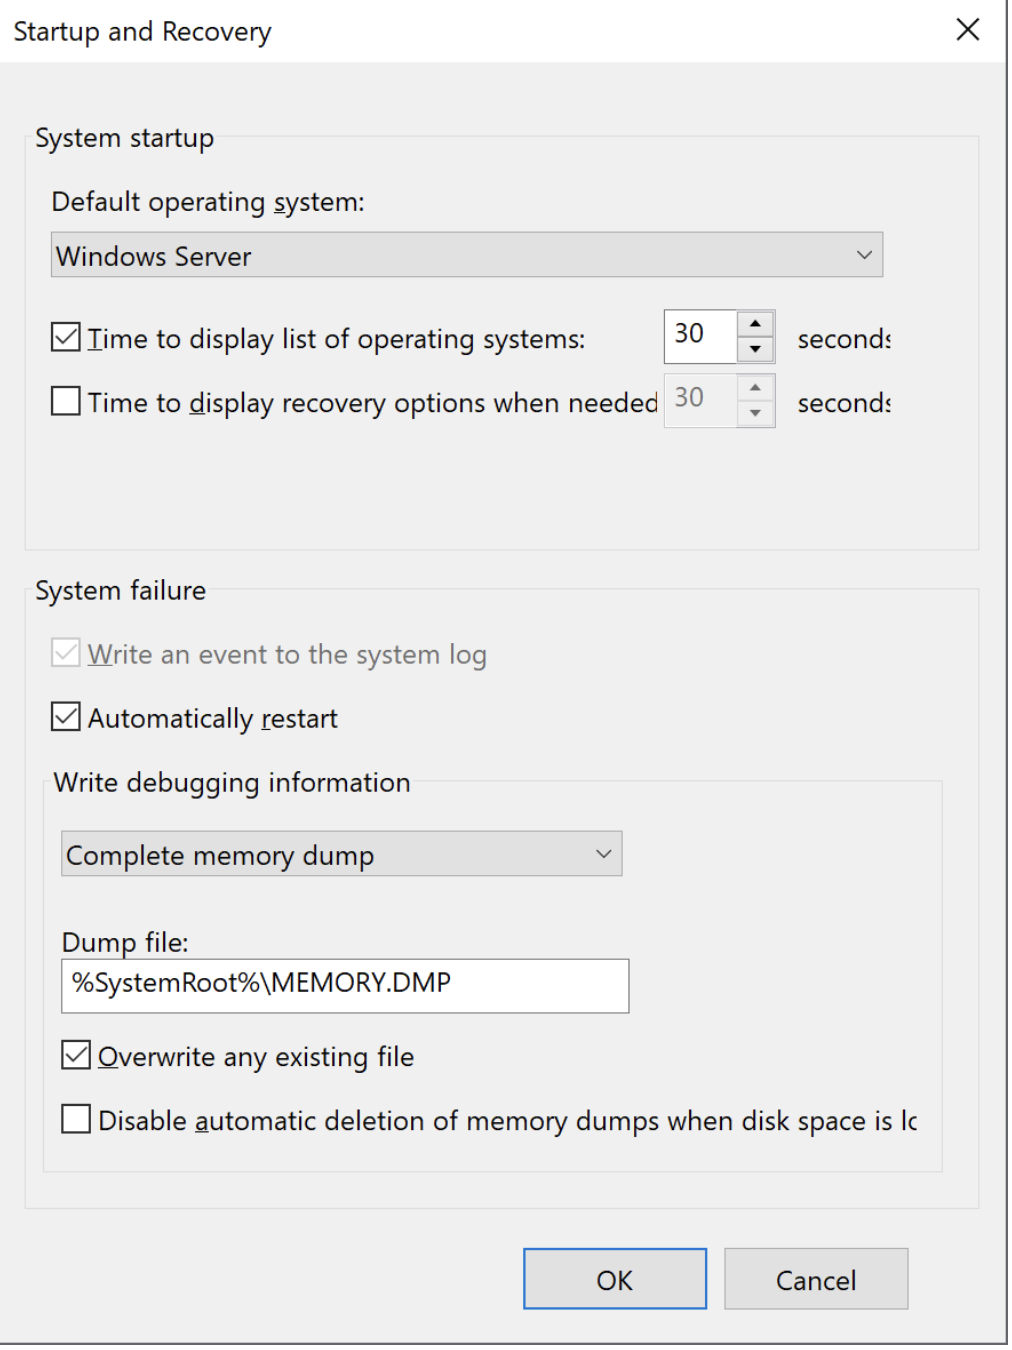
Task: Click the Dump file path text field
Action: point(345,985)
